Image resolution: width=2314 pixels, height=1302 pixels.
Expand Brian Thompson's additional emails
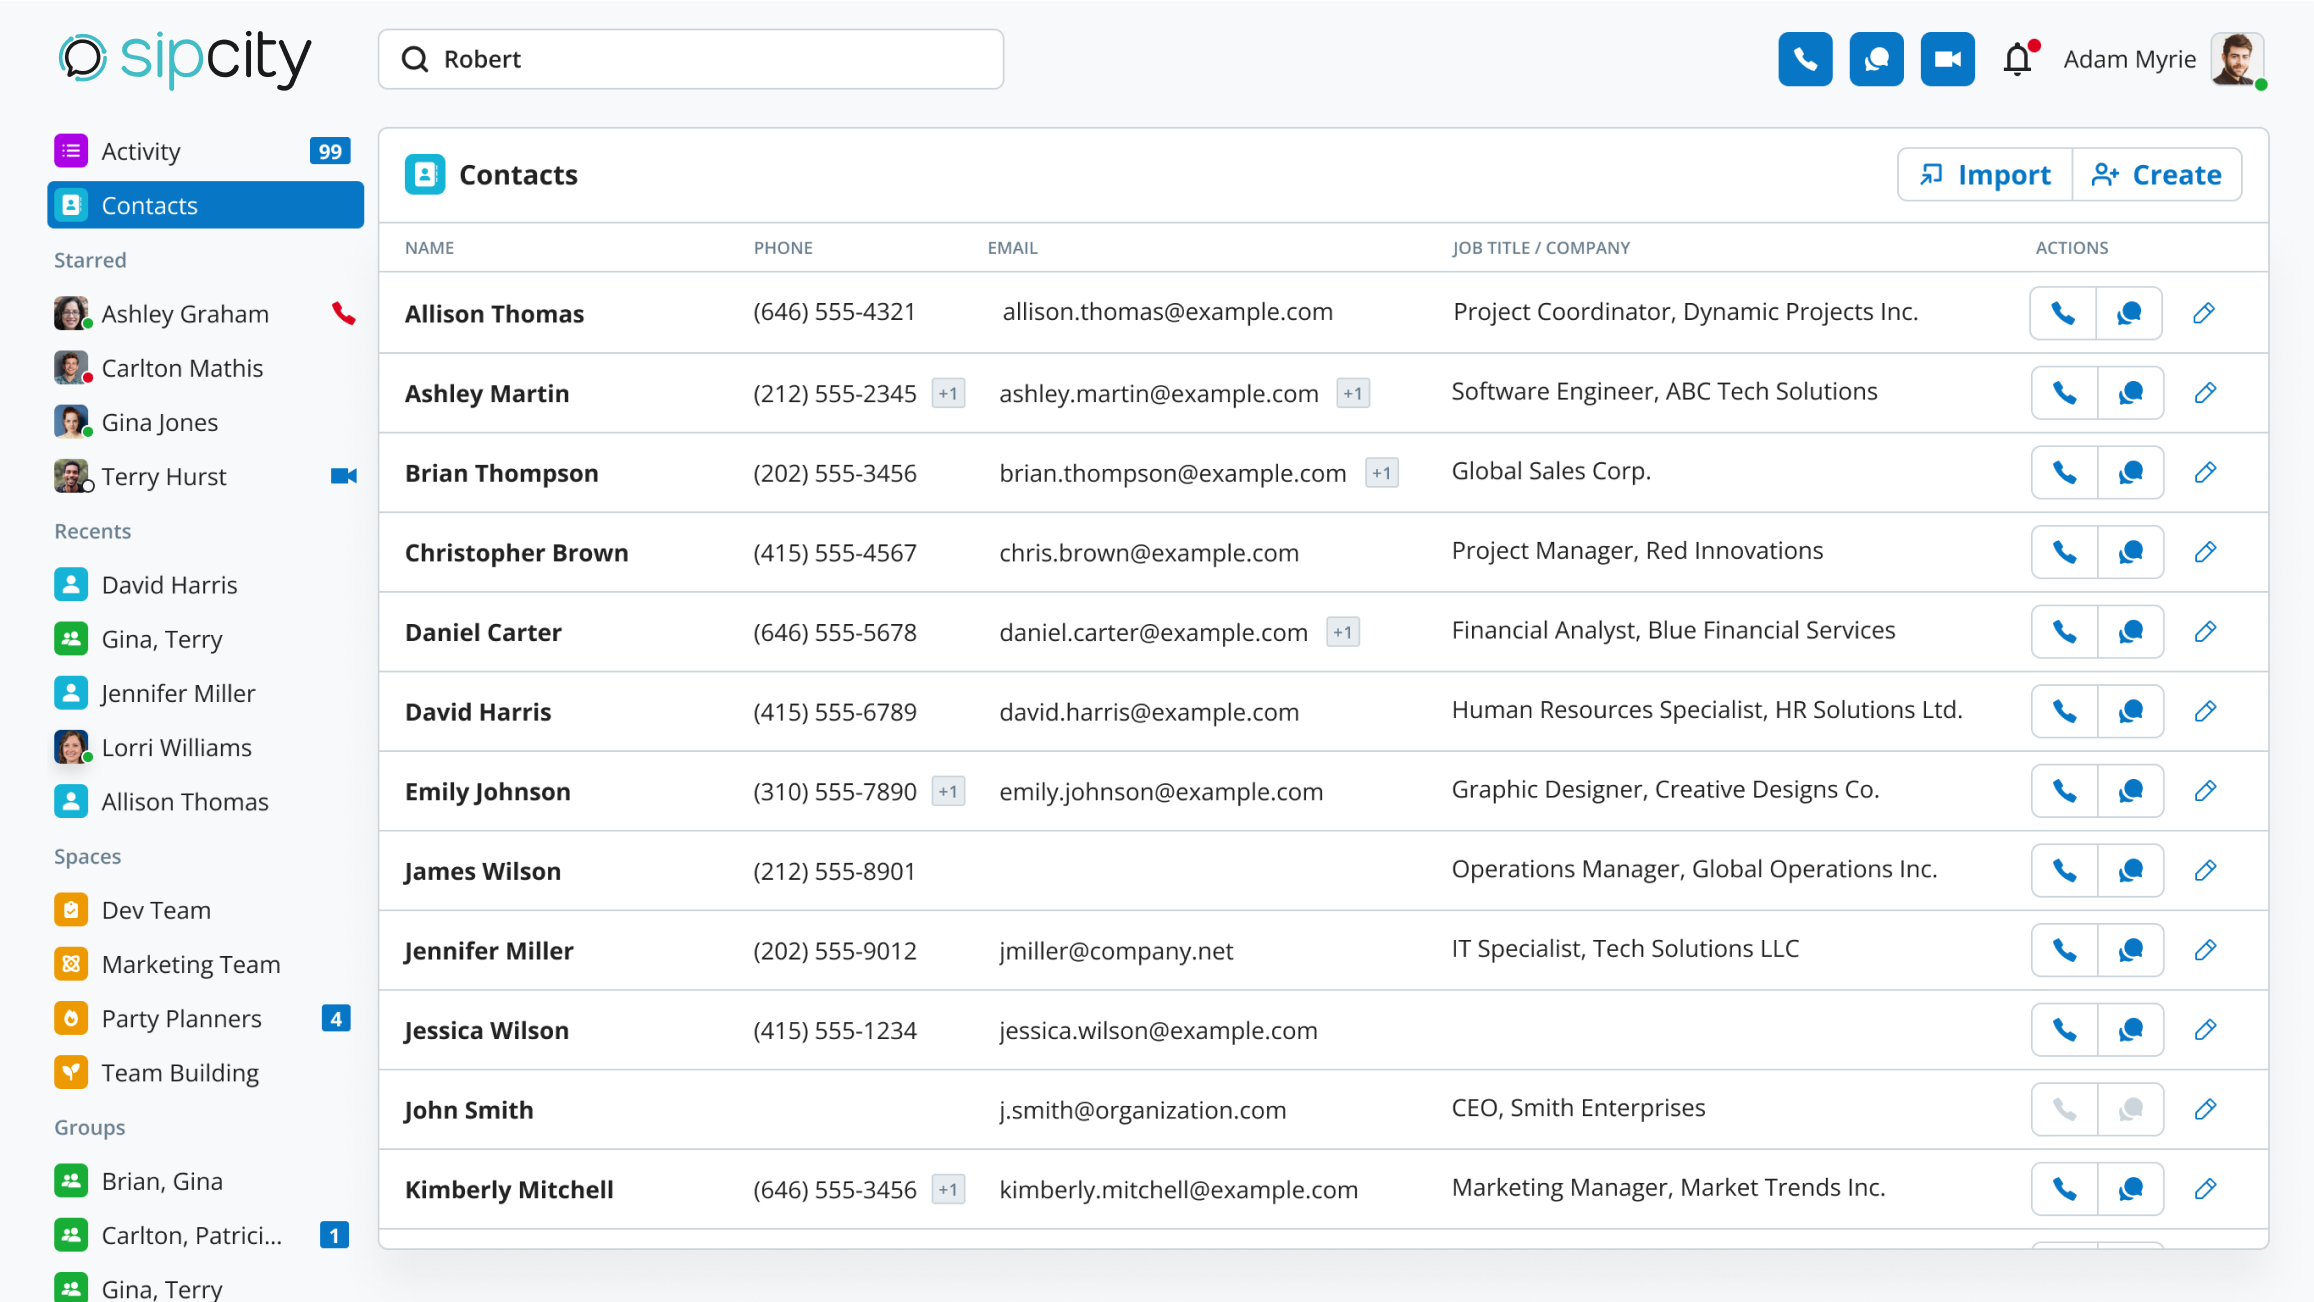click(x=1381, y=473)
